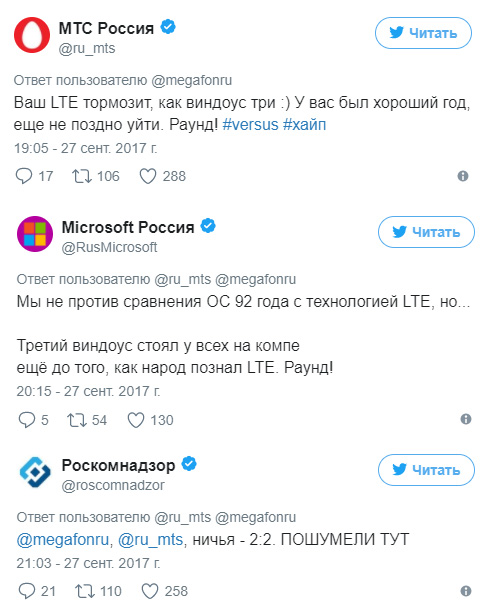Open info icon on Microsoft tweet

click(466, 419)
